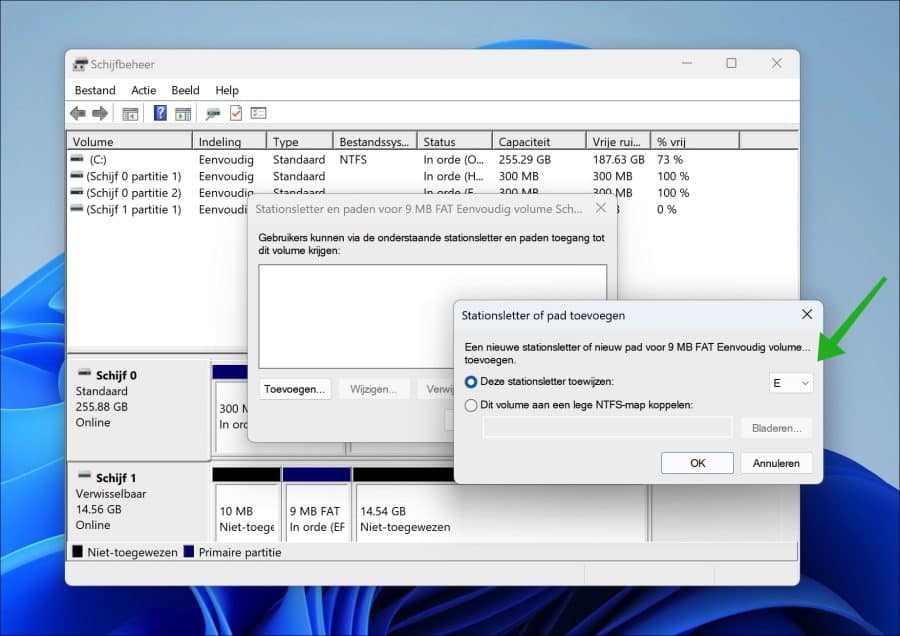Sort by the Vrije rui... column header
Screen dimensions: 900x636
click(618, 141)
